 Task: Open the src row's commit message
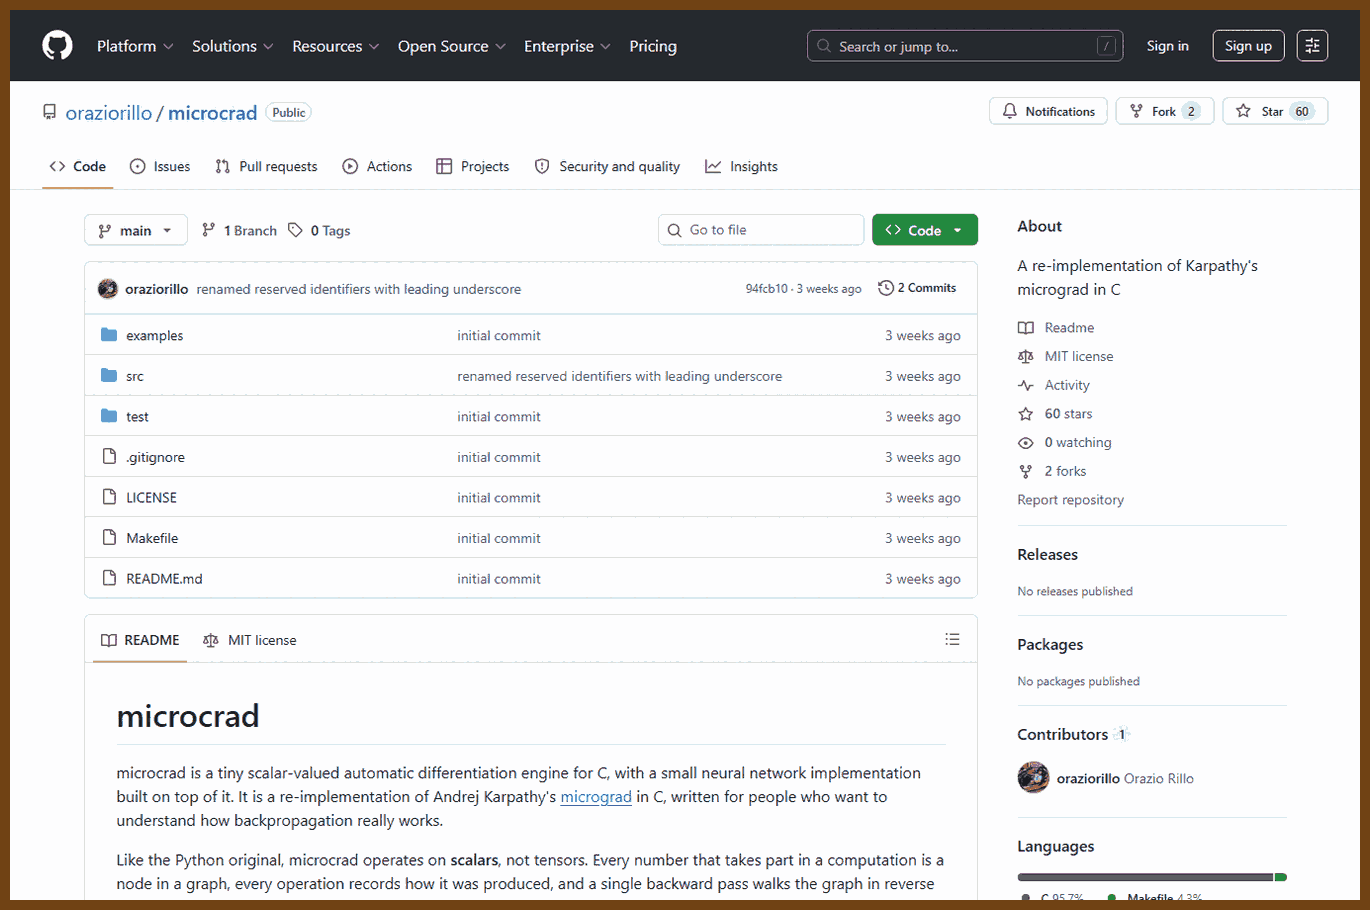(x=620, y=377)
